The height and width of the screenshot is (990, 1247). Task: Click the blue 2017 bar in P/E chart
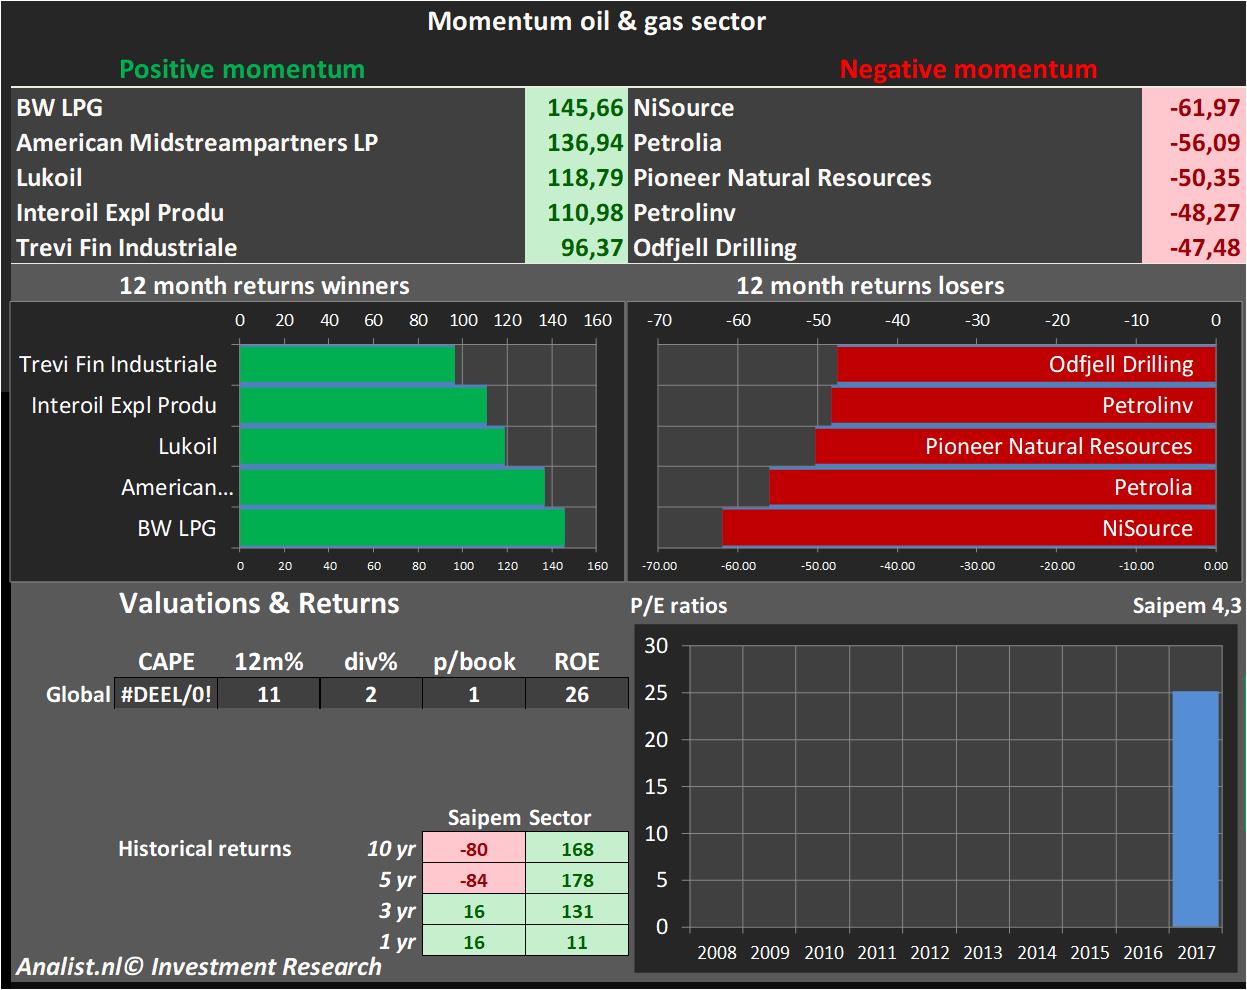[x=1195, y=808]
